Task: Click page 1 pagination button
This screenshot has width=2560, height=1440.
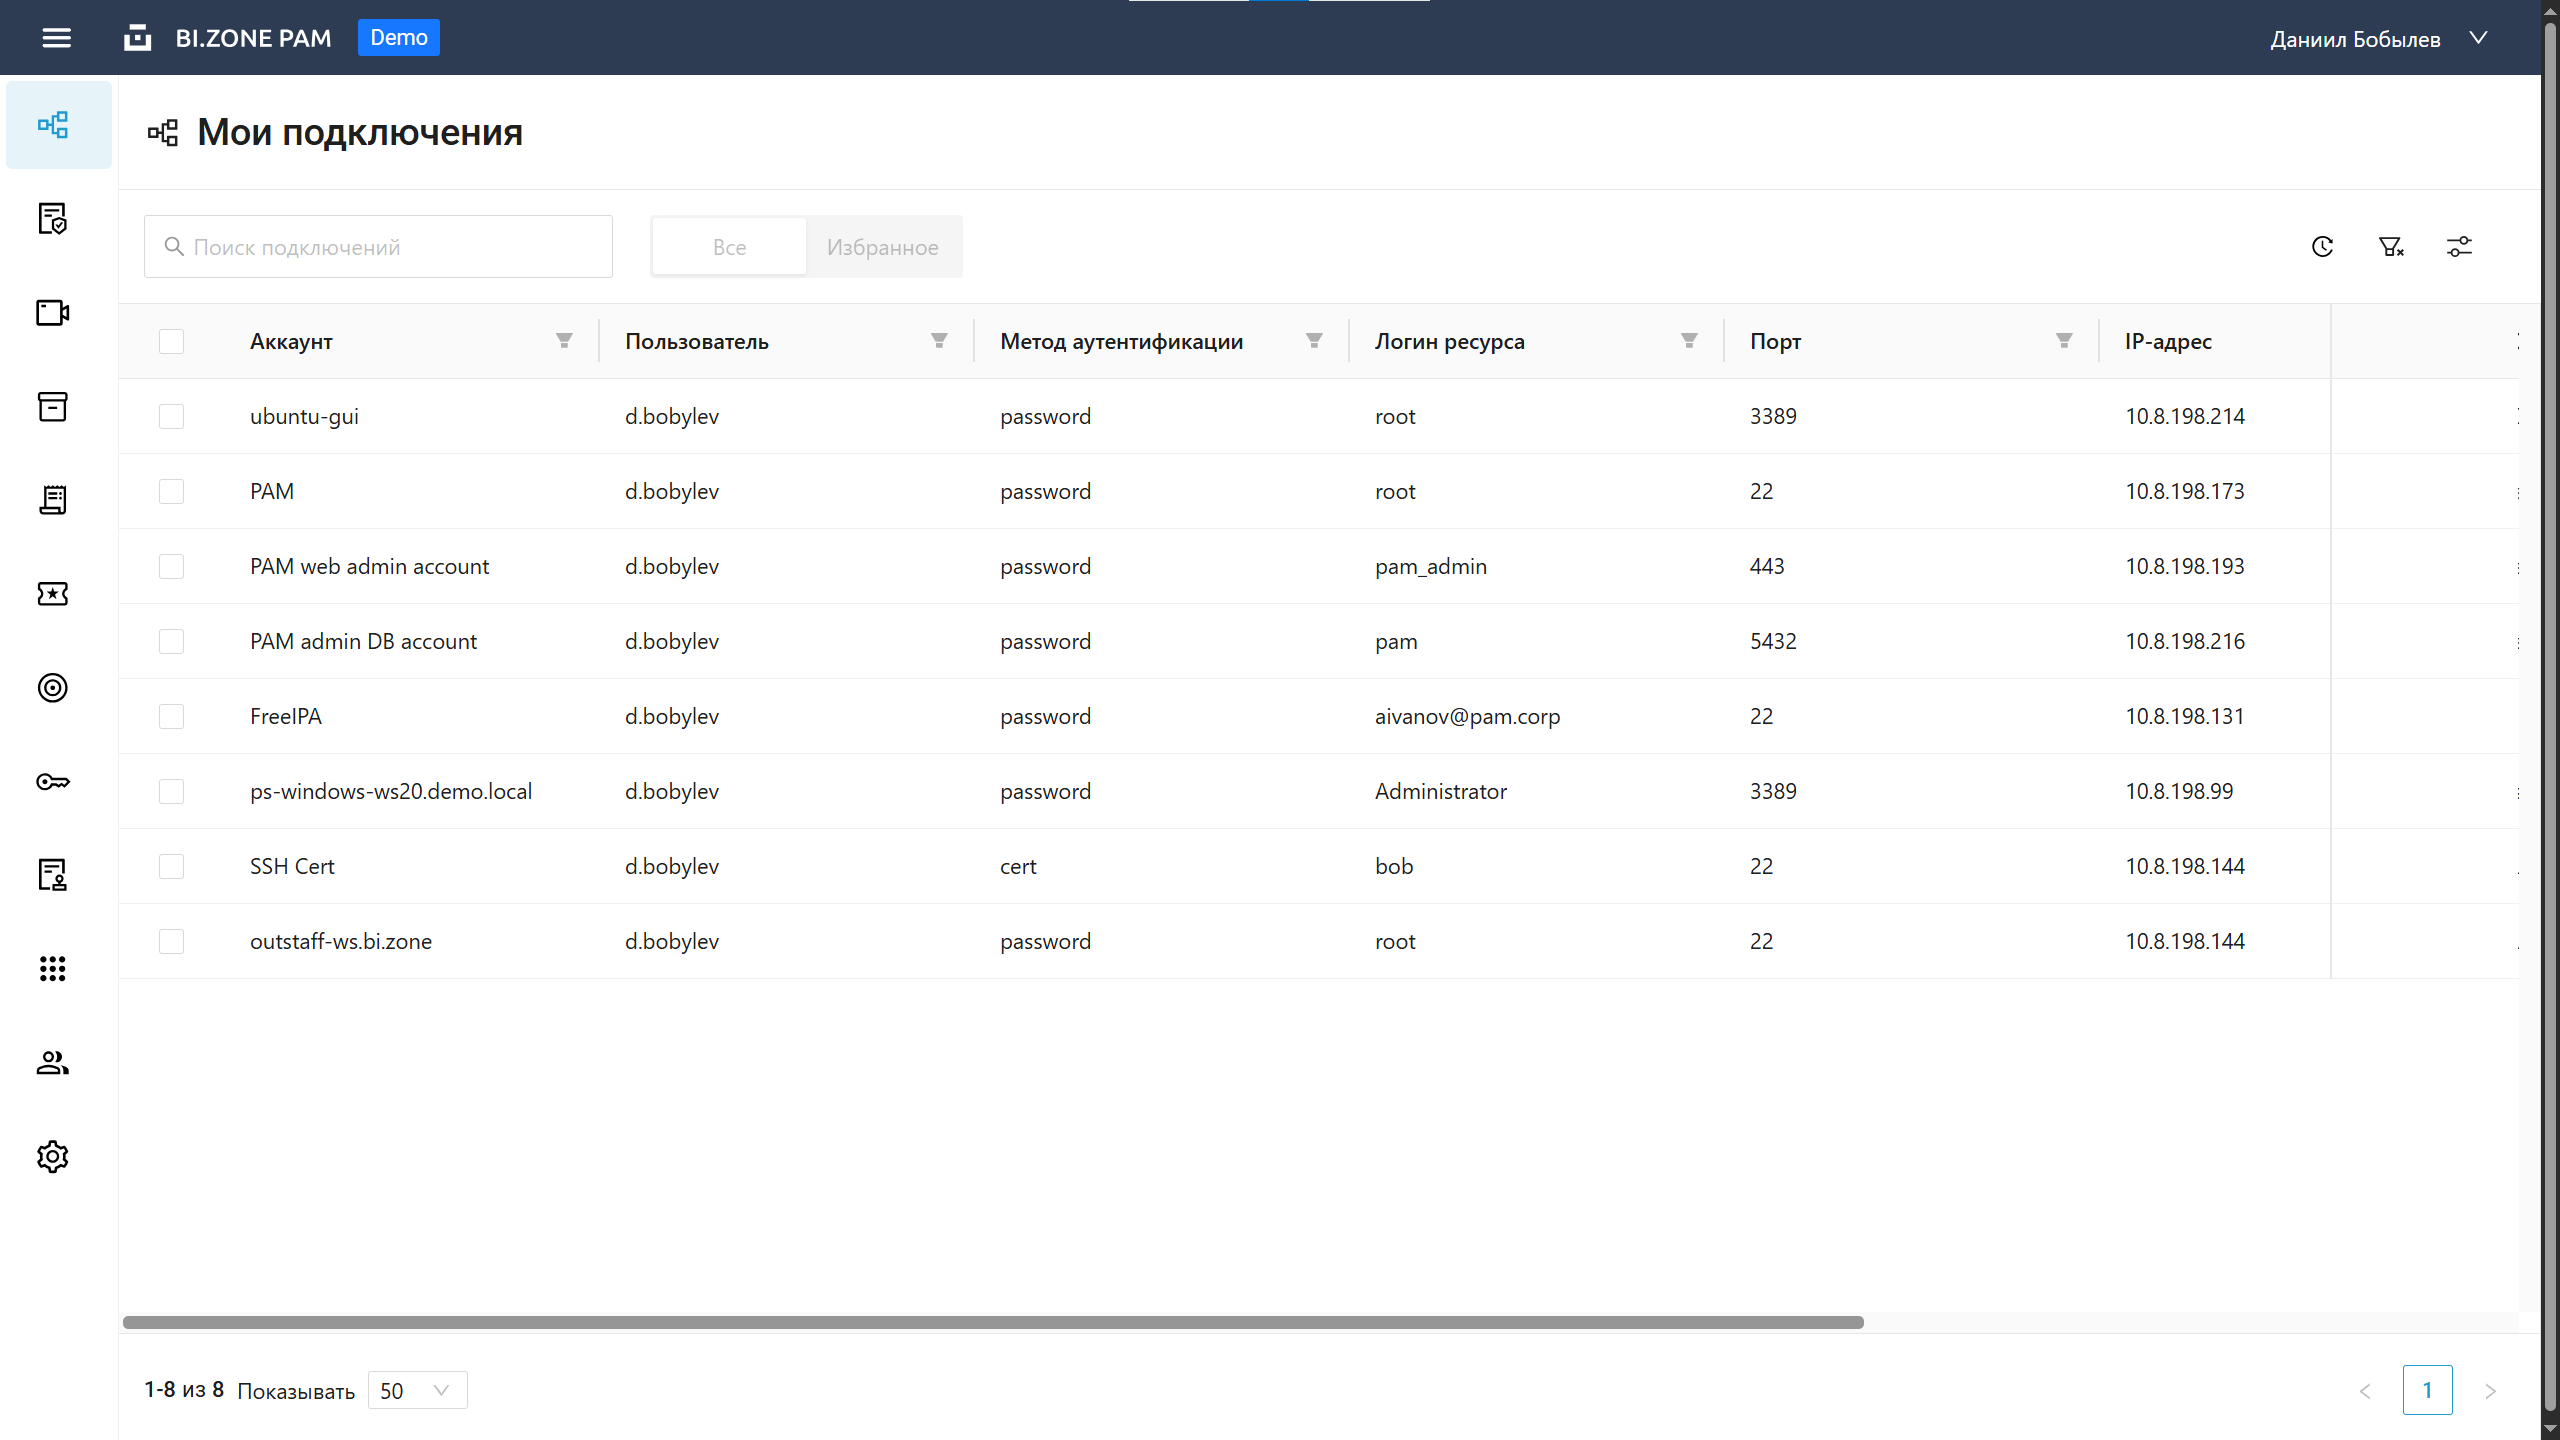Action: tap(2427, 1390)
